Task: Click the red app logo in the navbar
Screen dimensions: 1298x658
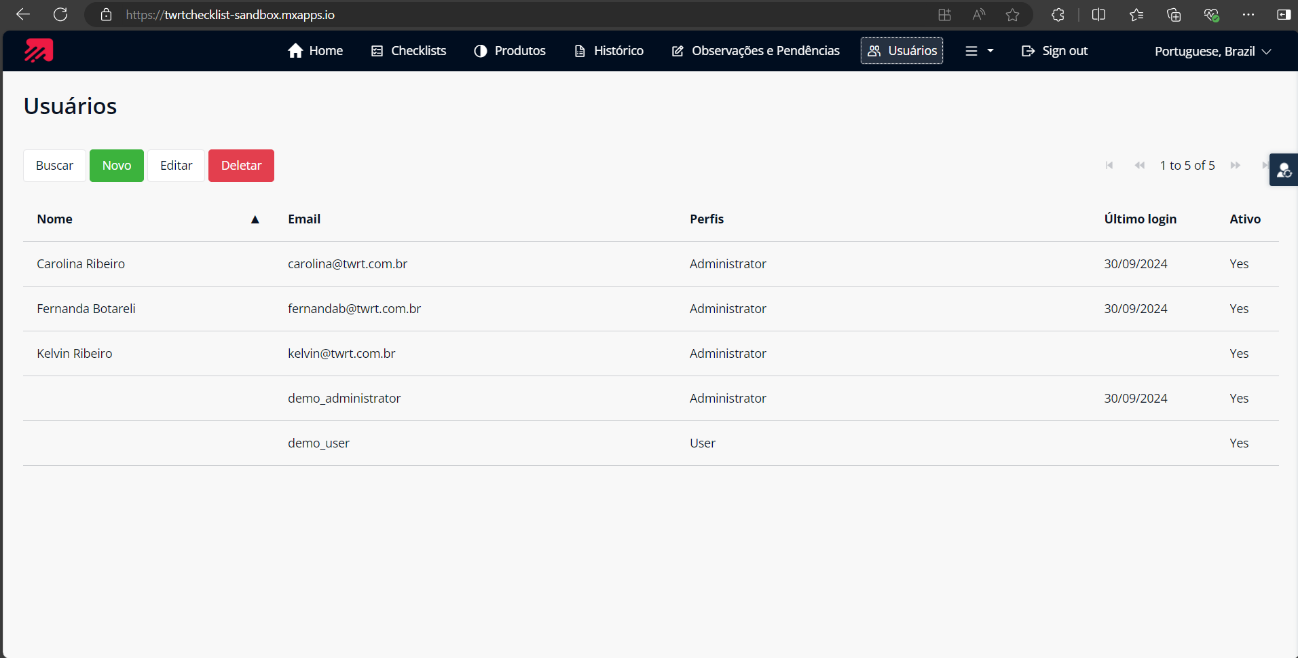Action: pyautogui.click(x=39, y=50)
